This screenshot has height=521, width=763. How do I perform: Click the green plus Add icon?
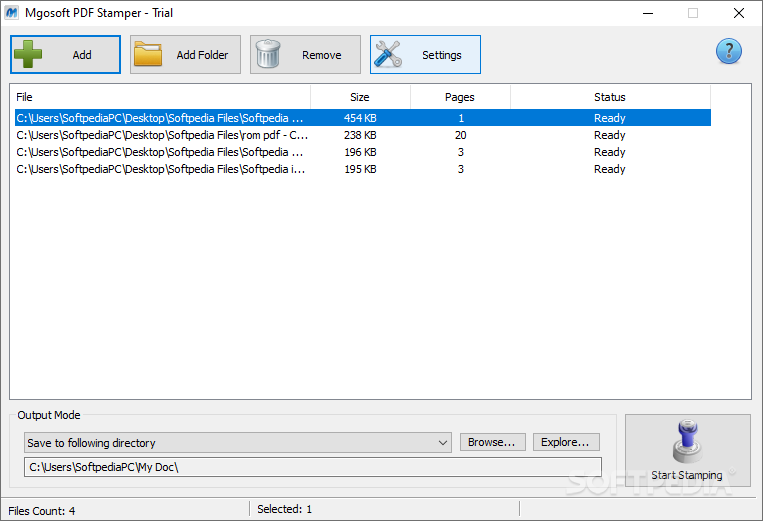pyautogui.click(x=28, y=54)
